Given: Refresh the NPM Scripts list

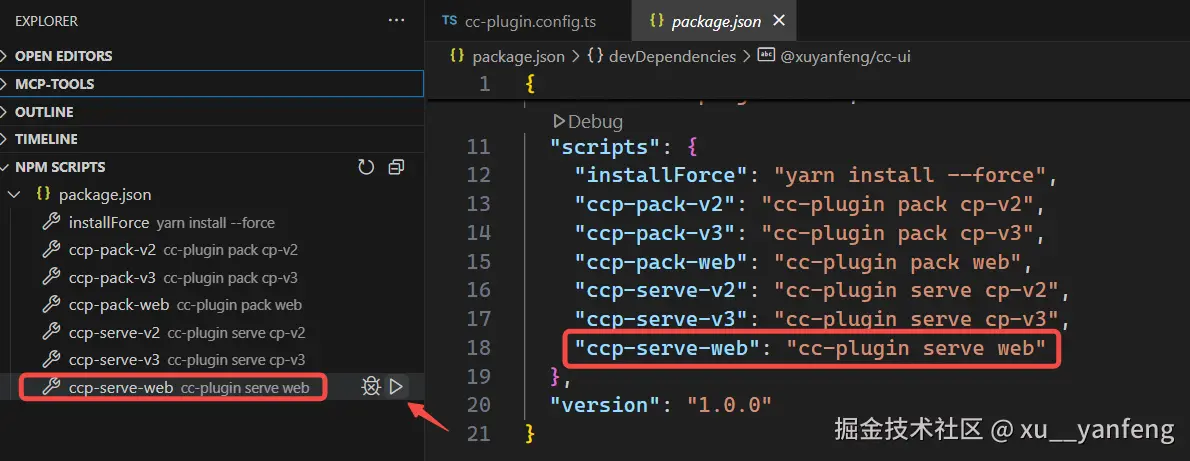Looking at the screenshot, I should tap(366, 167).
